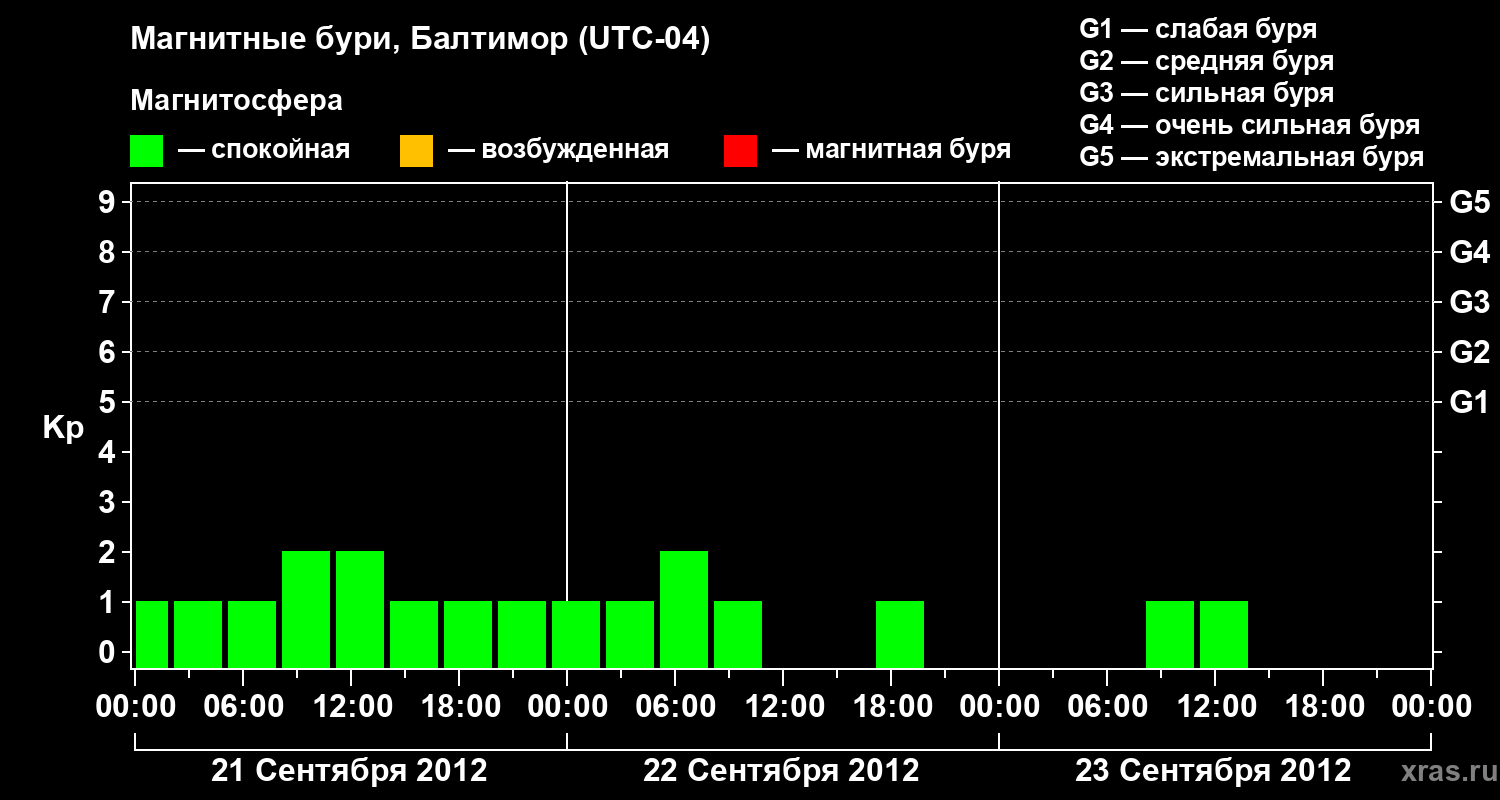Viewport: 1500px width, 800px height.
Task: Click the 21:00–24:00 bar on 21 Сентября
Action: (522, 634)
